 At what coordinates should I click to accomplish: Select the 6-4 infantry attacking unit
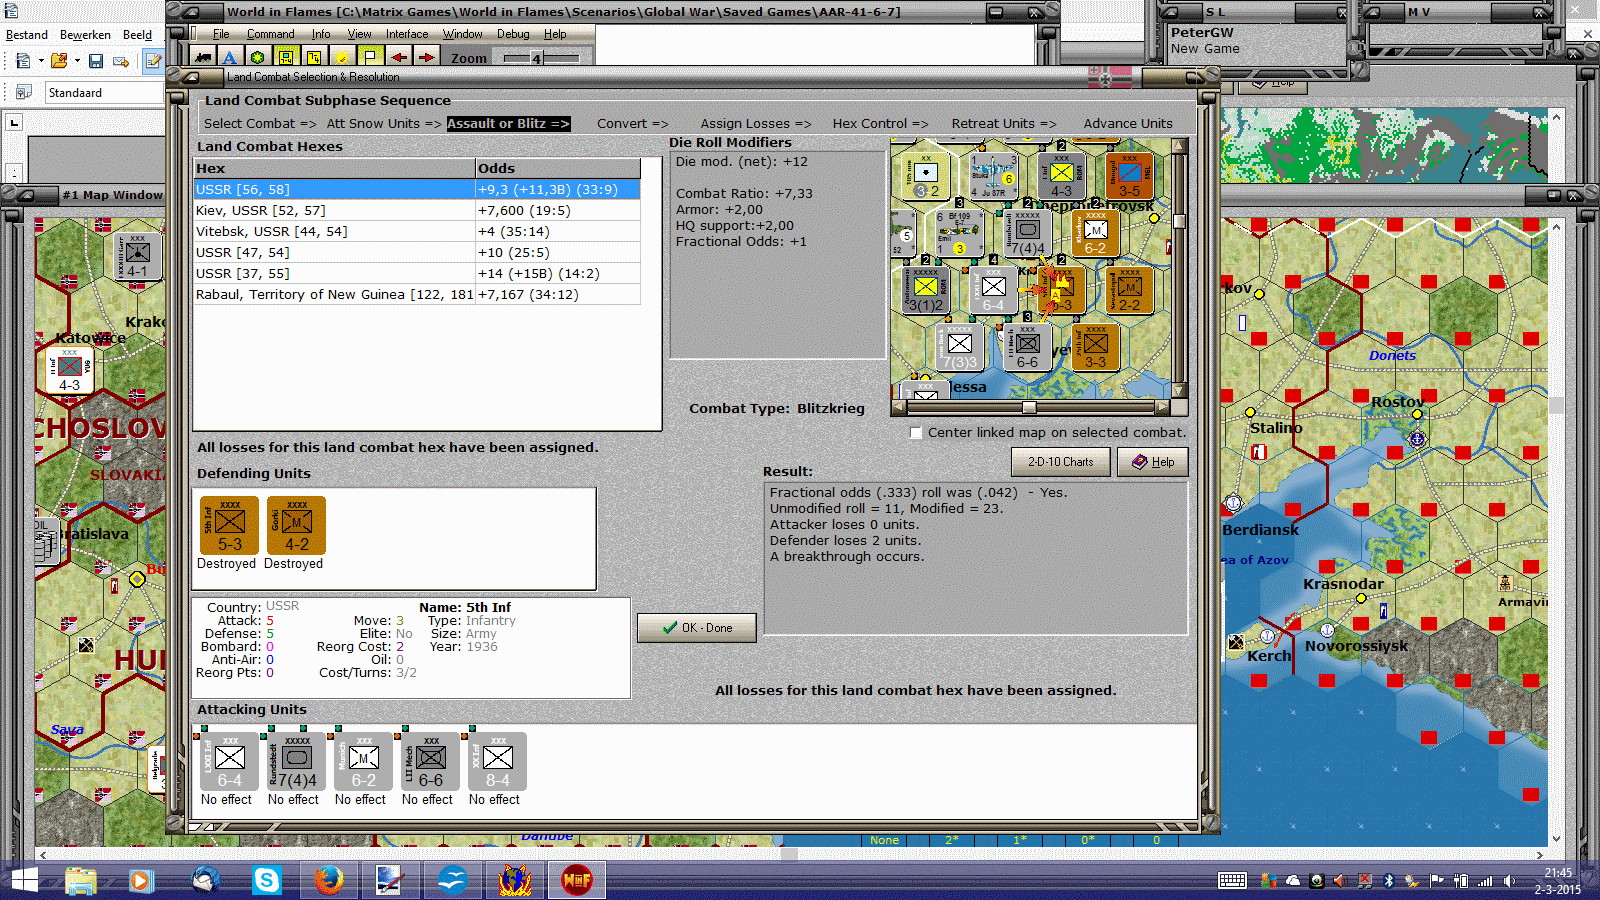229,761
